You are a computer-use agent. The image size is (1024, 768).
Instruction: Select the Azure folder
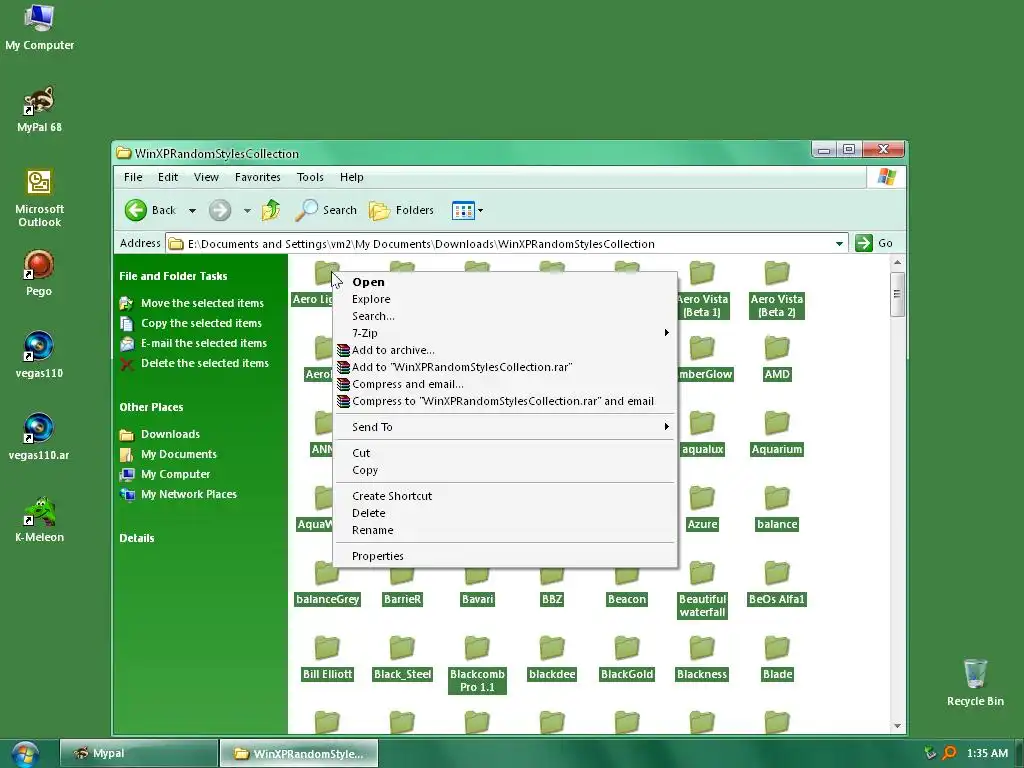[702, 508]
